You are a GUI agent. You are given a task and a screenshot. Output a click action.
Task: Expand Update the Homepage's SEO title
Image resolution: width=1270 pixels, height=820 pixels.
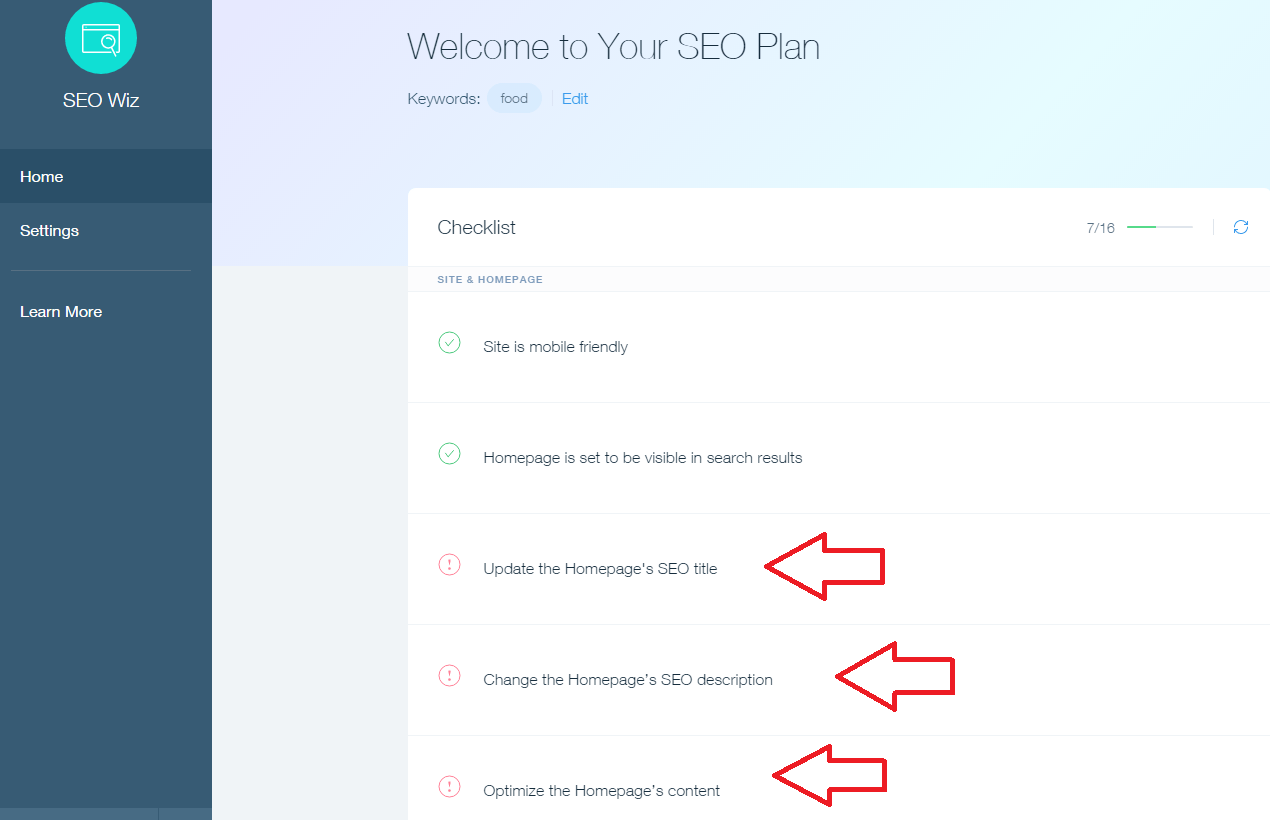point(839,569)
